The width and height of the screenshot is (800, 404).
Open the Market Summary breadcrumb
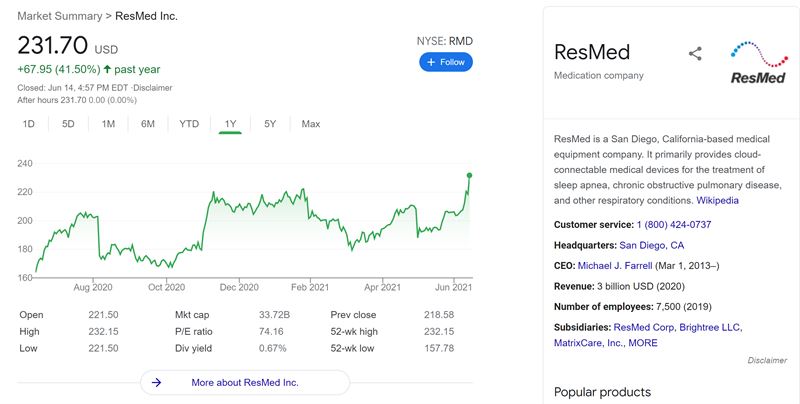coord(60,16)
